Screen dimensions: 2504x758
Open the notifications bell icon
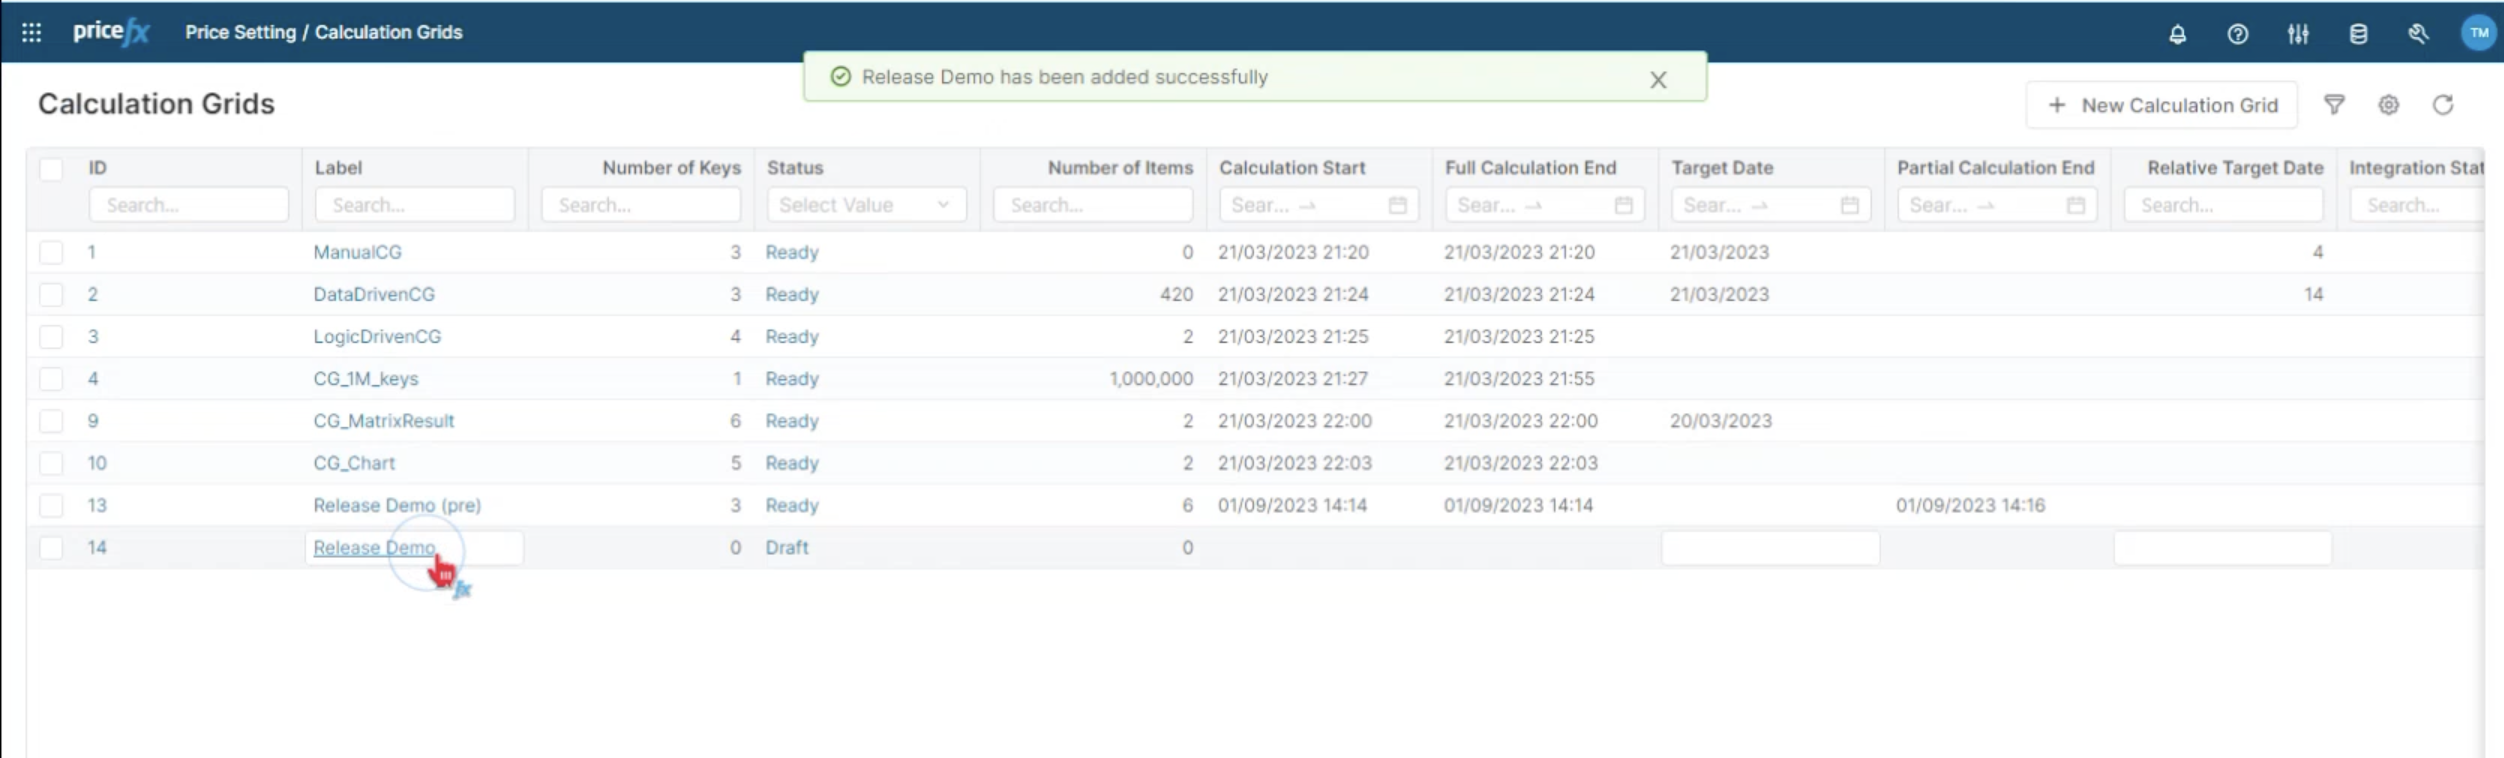pos(2177,34)
